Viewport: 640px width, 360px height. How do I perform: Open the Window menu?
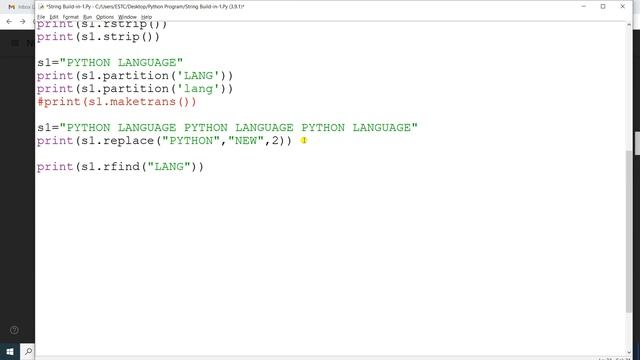click(x=127, y=17)
